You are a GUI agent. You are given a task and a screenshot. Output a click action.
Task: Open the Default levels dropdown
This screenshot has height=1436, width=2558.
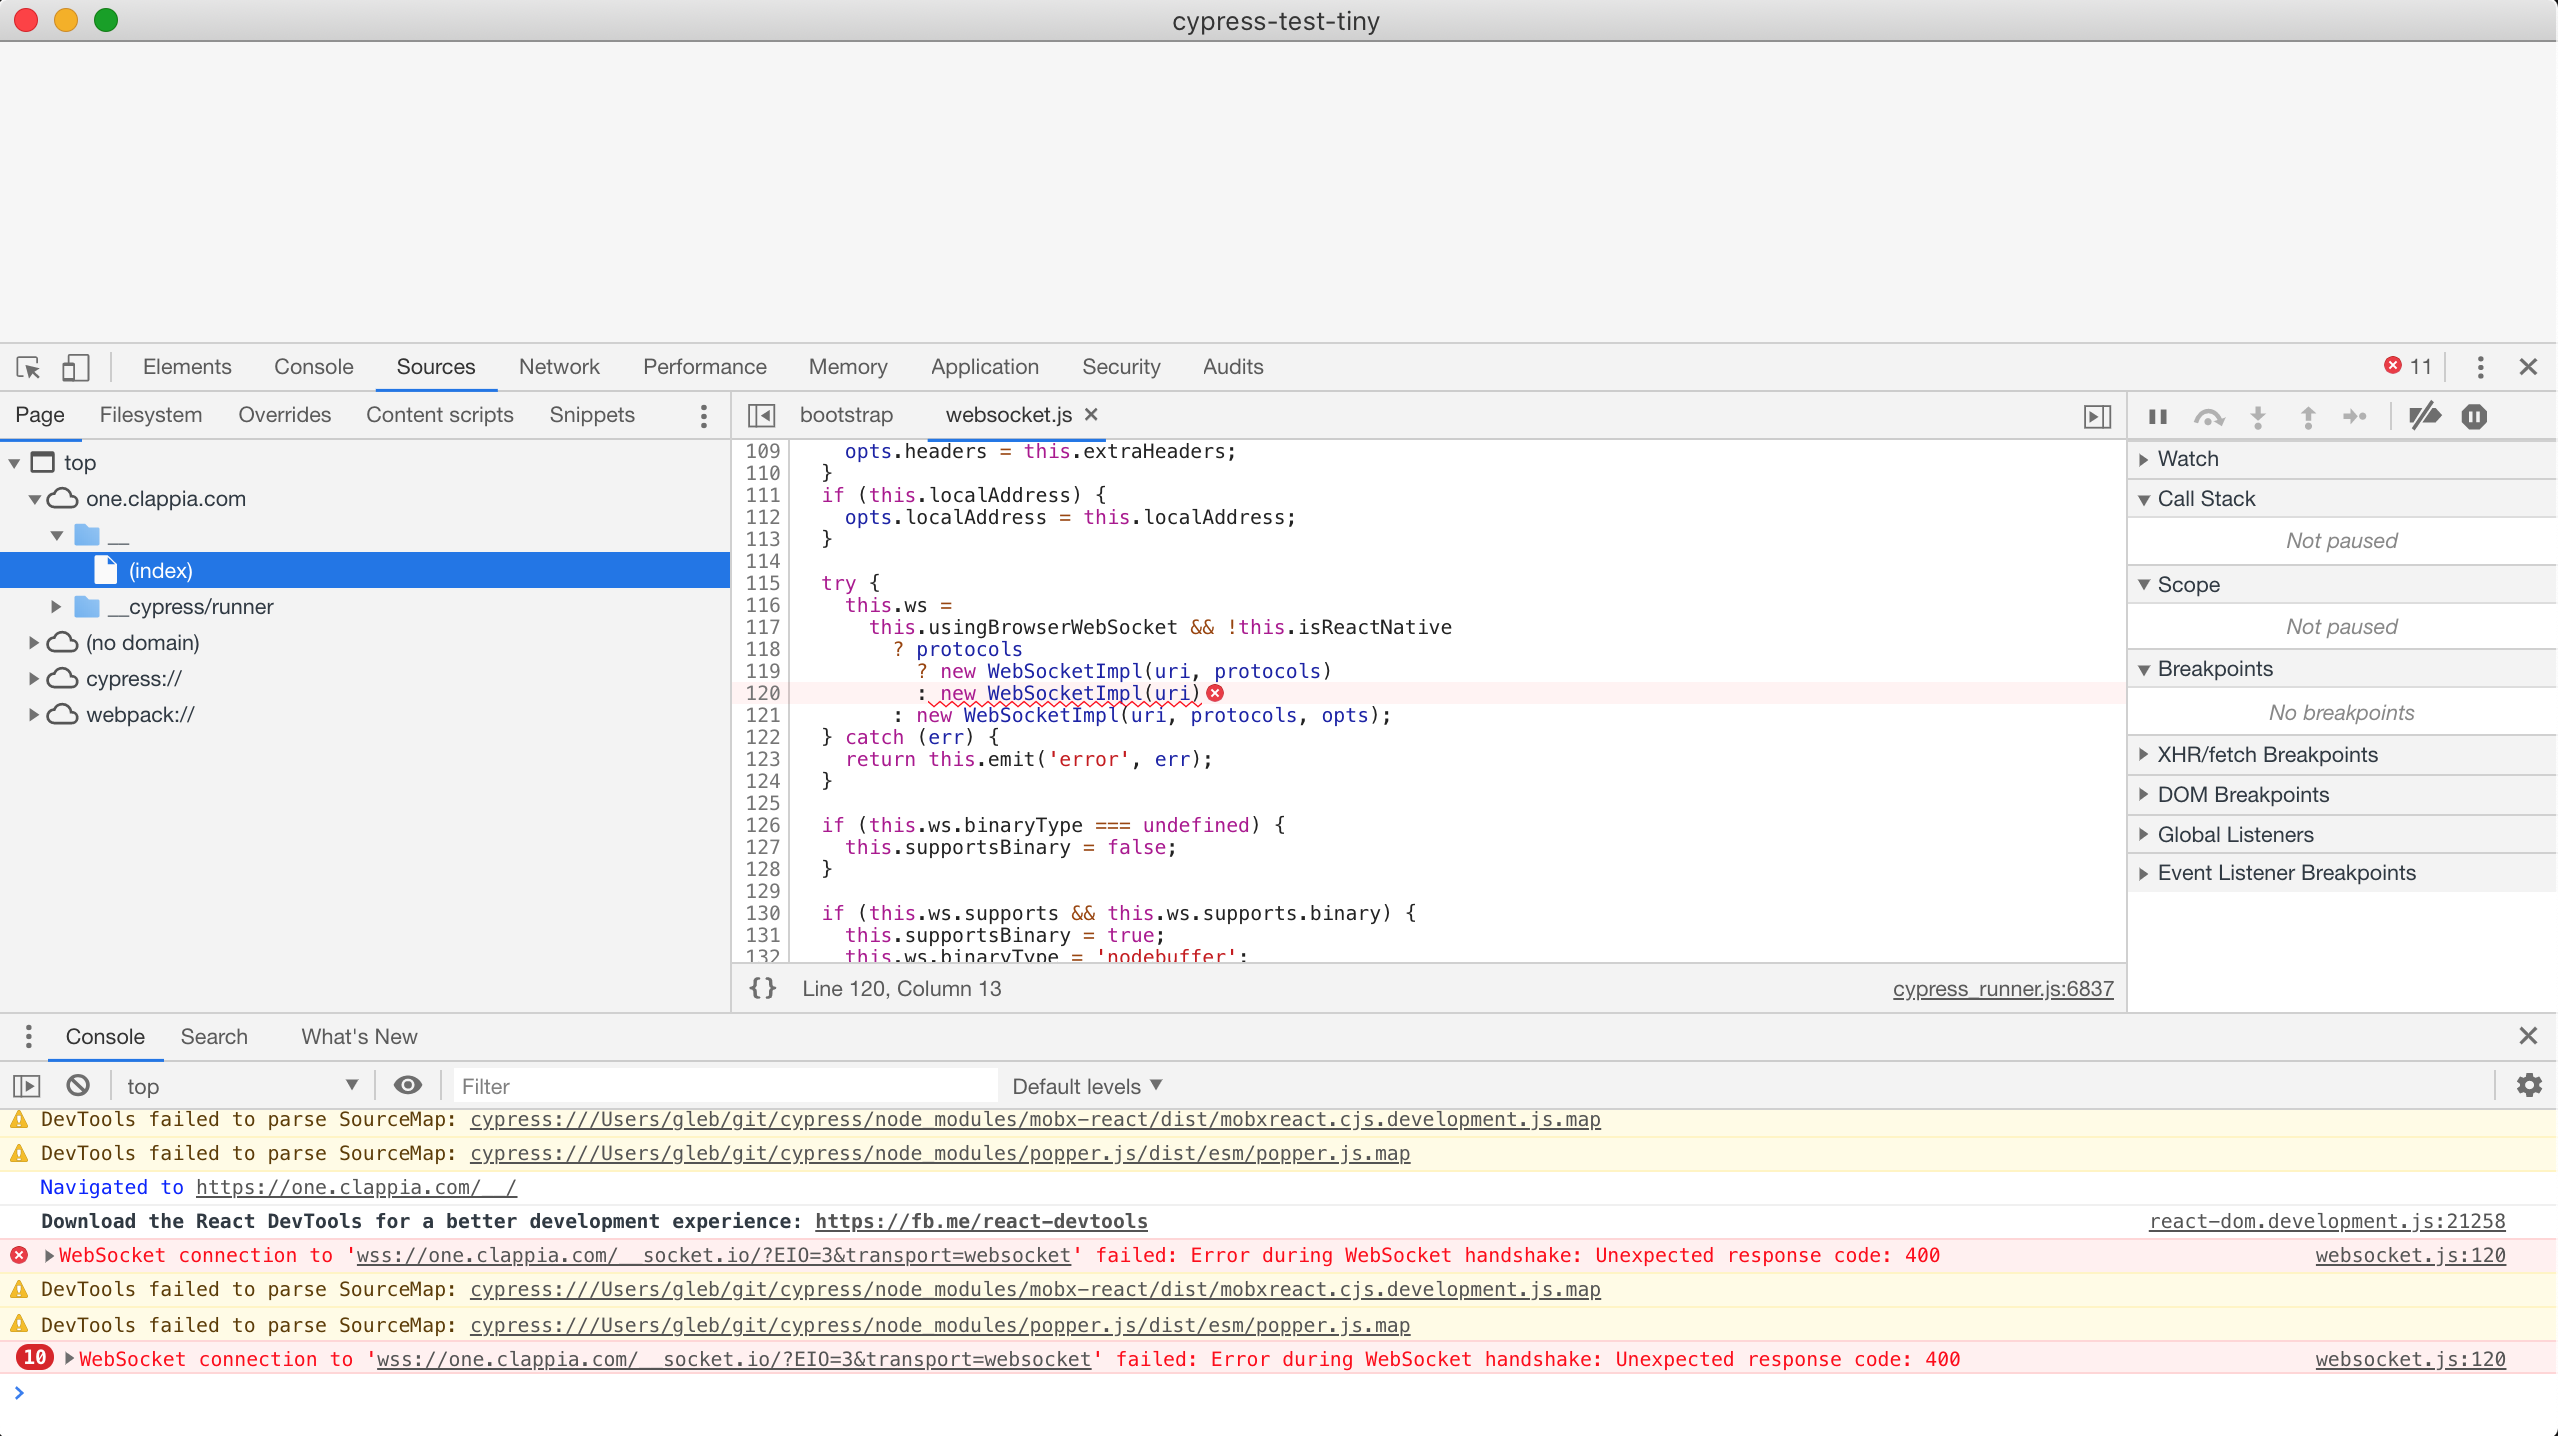pyautogui.click(x=1085, y=1086)
